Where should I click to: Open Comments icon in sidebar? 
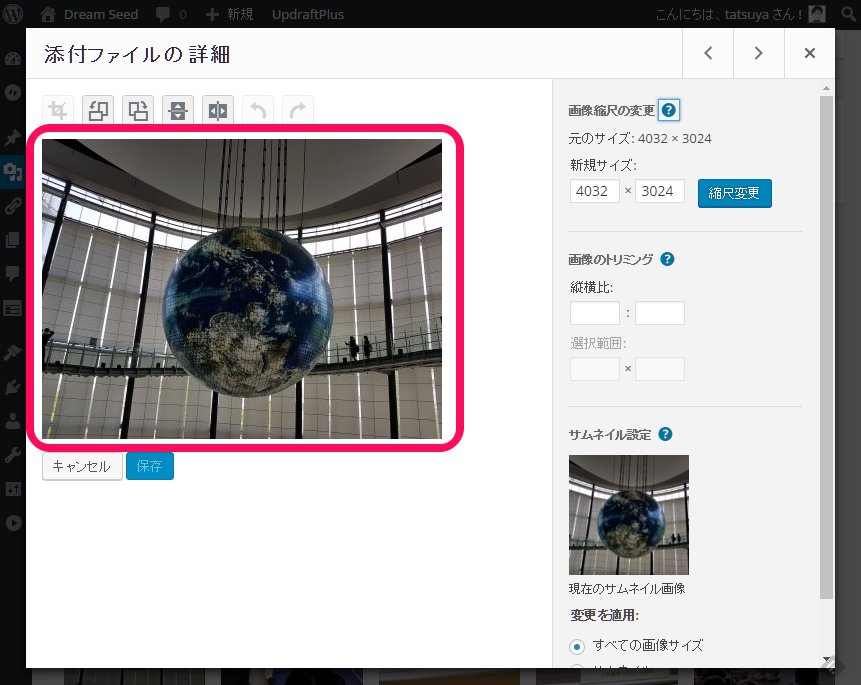[x=13, y=274]
